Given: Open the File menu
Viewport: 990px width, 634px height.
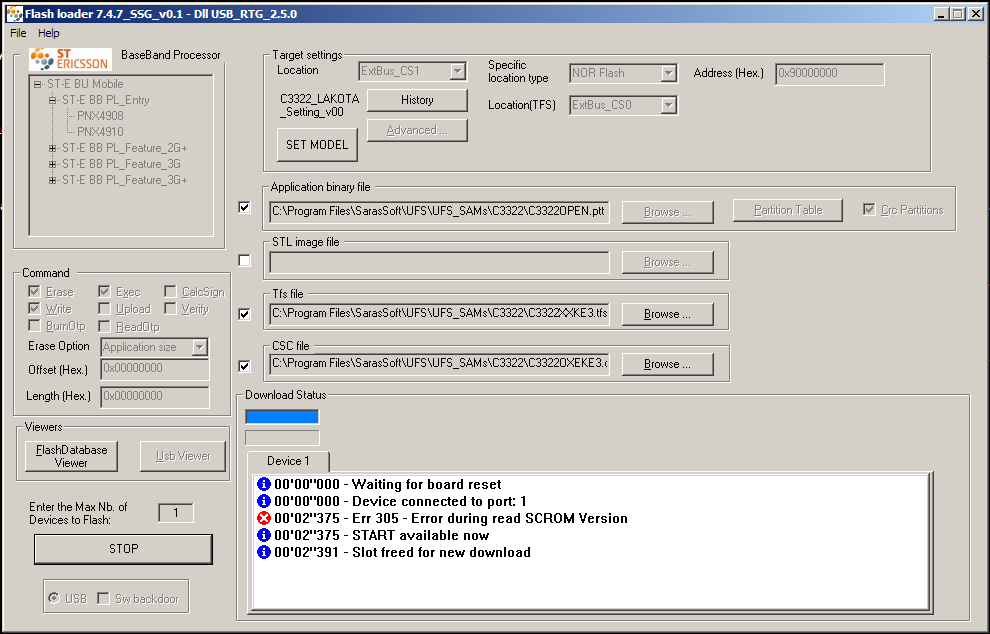Looking at the screenshot, I should 18,33.
